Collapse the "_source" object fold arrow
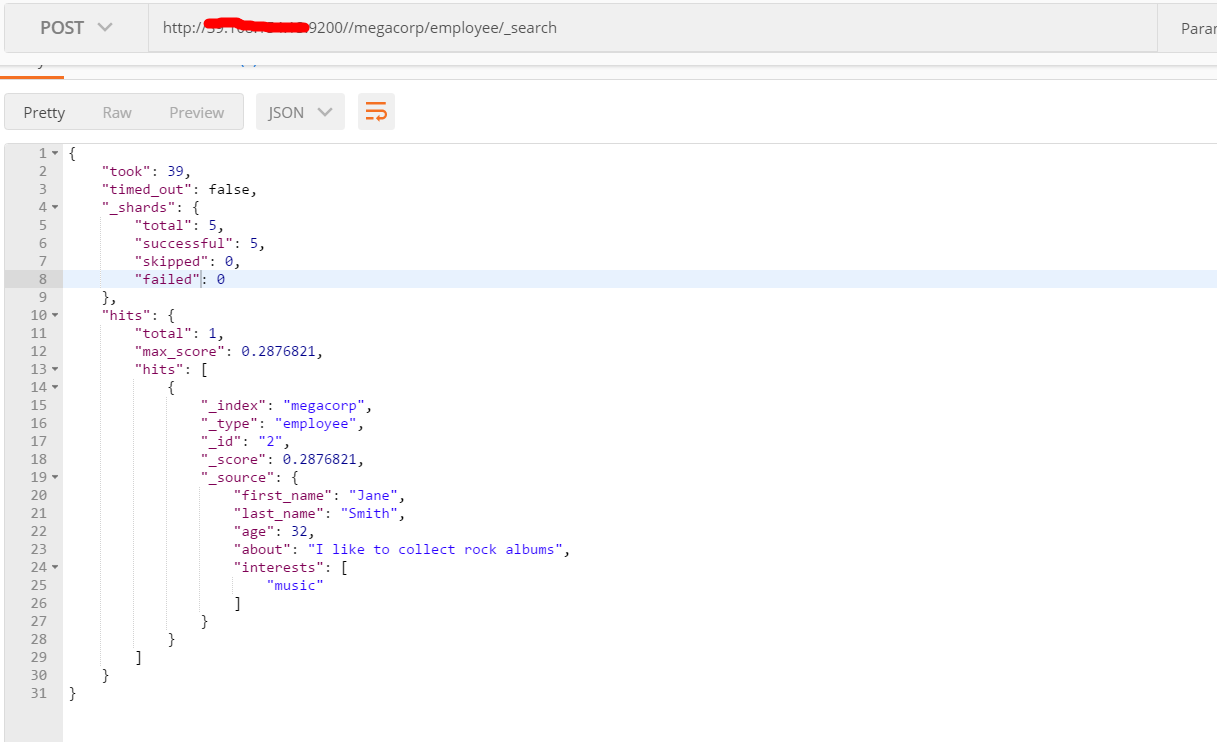1217x742 pixels. tap(55, 477)
